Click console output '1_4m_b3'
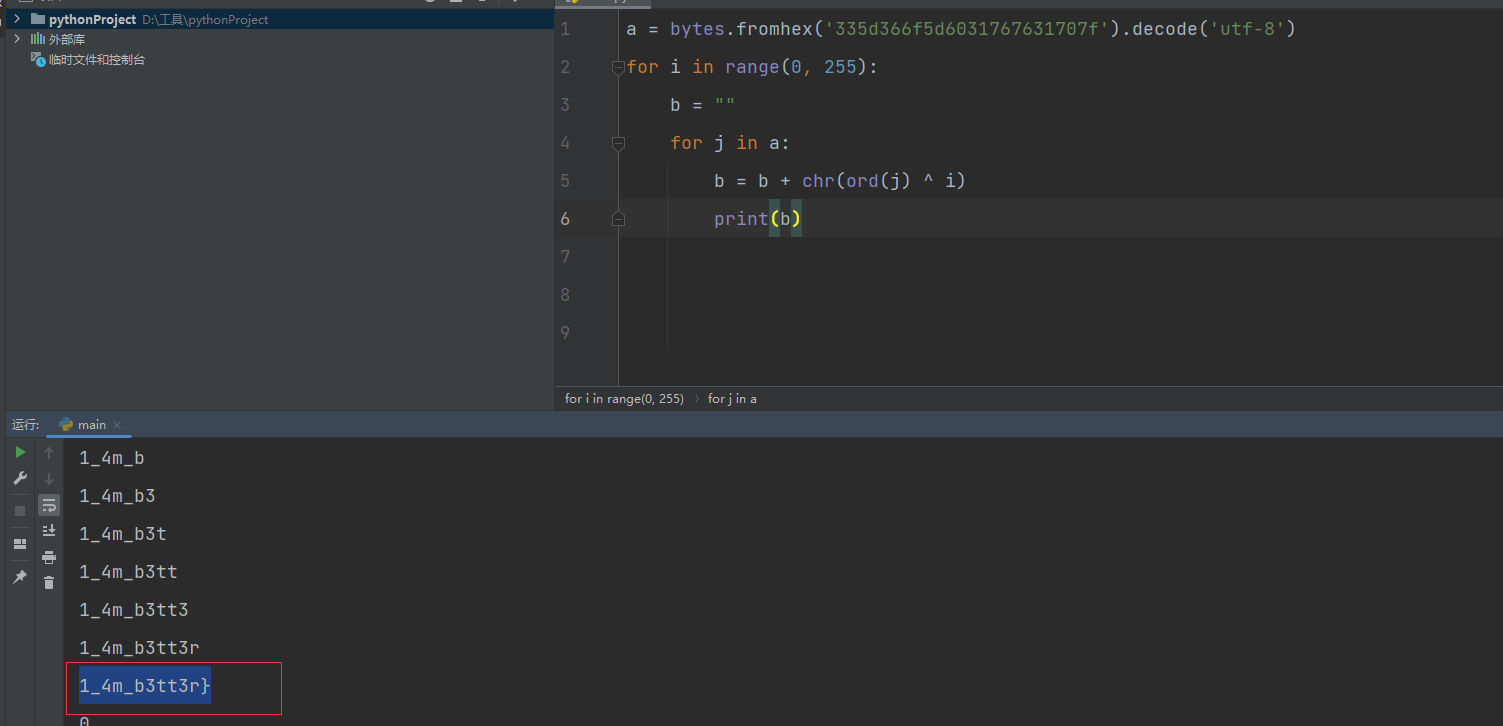Screen dimensions: 1503x726 [117, 496]
